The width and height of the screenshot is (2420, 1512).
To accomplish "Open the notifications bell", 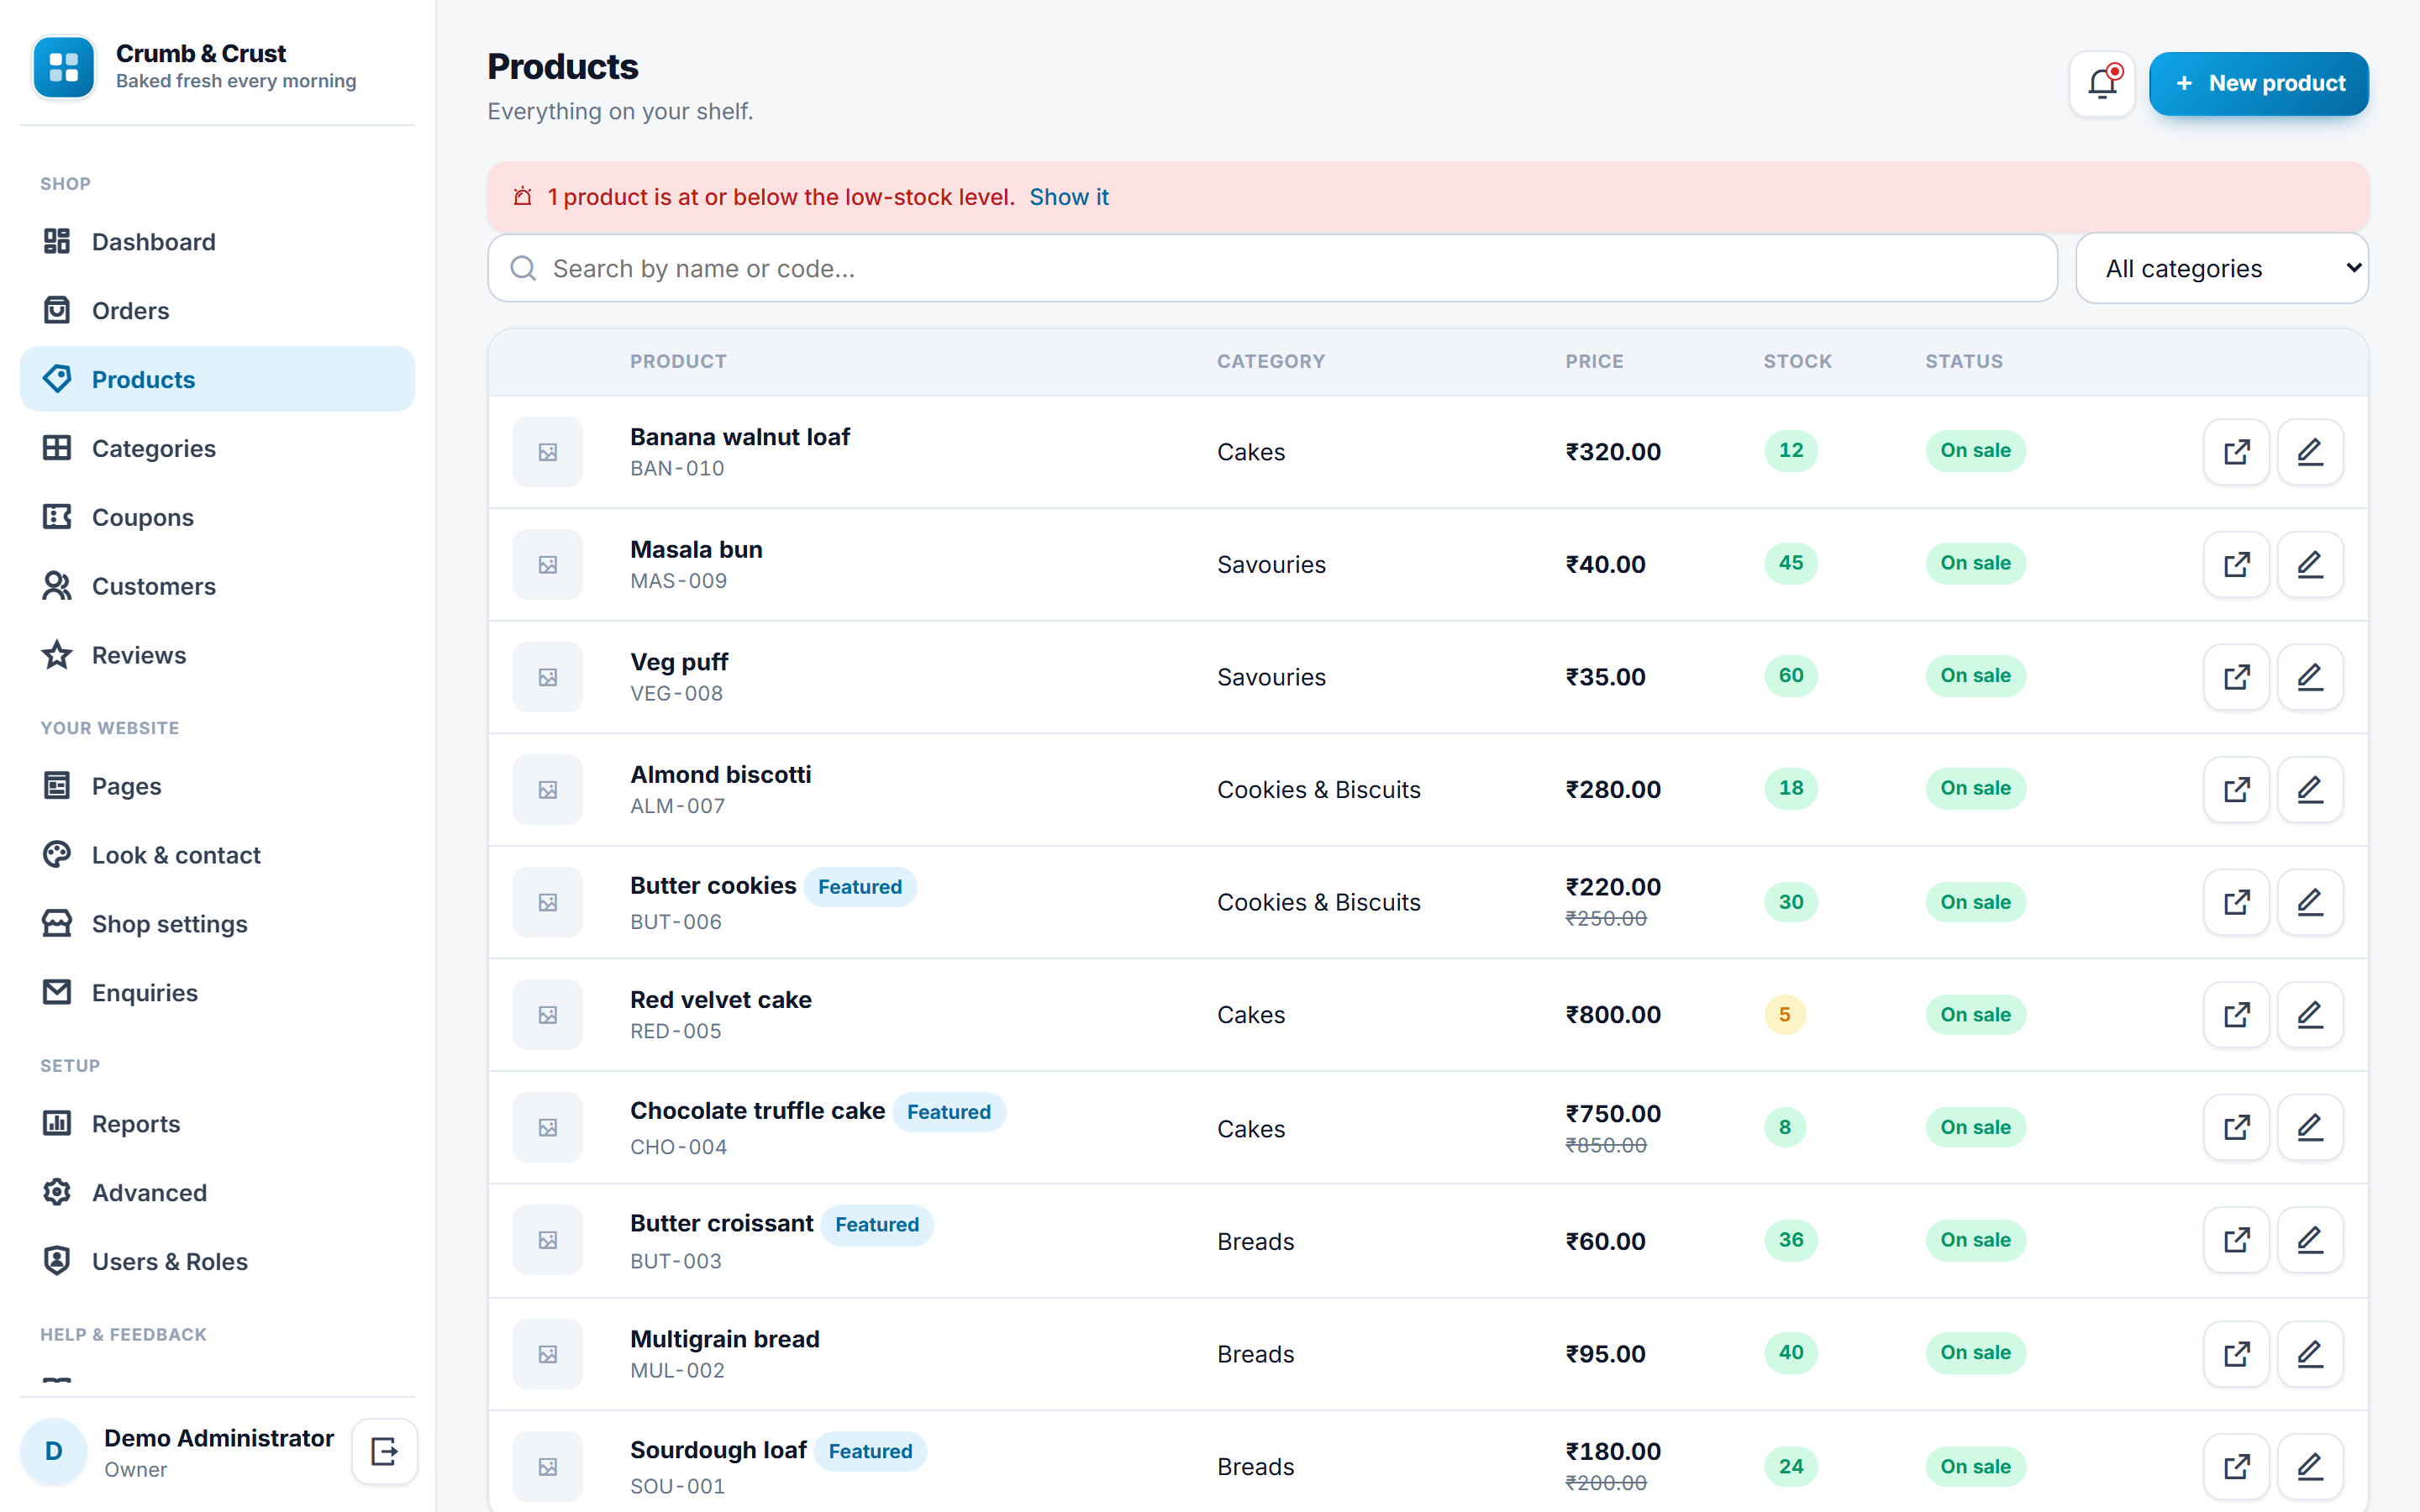I will pos(2102,84).
